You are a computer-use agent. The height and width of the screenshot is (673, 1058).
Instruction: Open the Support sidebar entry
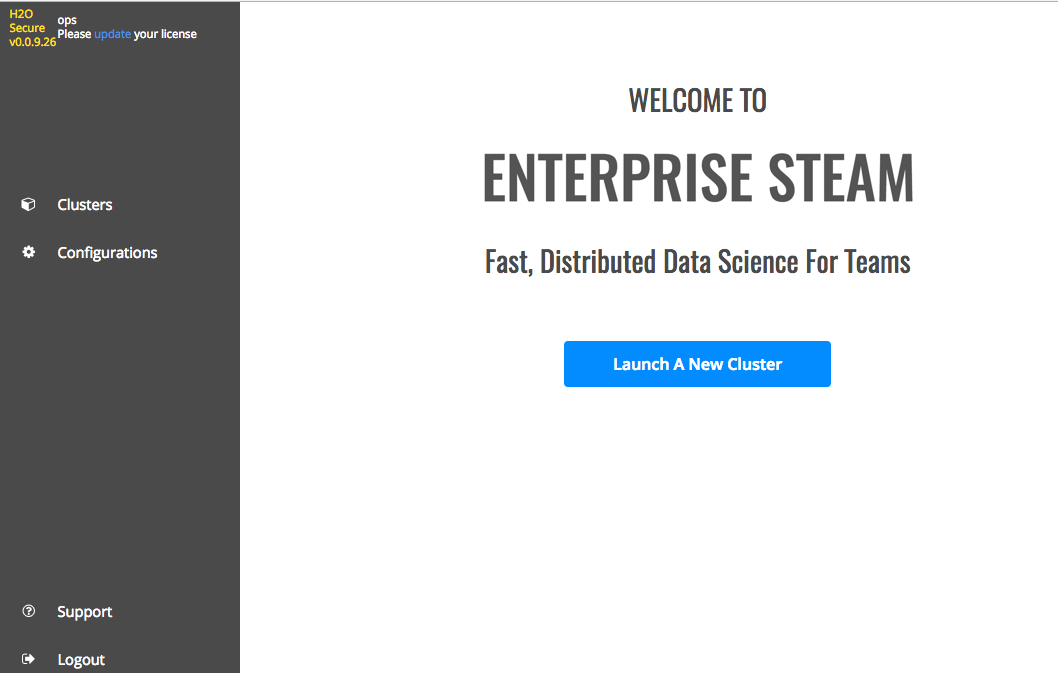coord(84,611)
